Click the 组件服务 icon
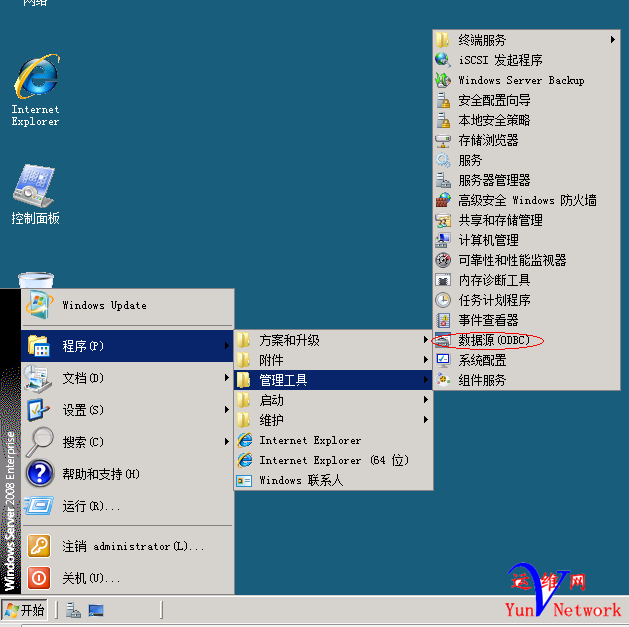 [x=443, y=379]
